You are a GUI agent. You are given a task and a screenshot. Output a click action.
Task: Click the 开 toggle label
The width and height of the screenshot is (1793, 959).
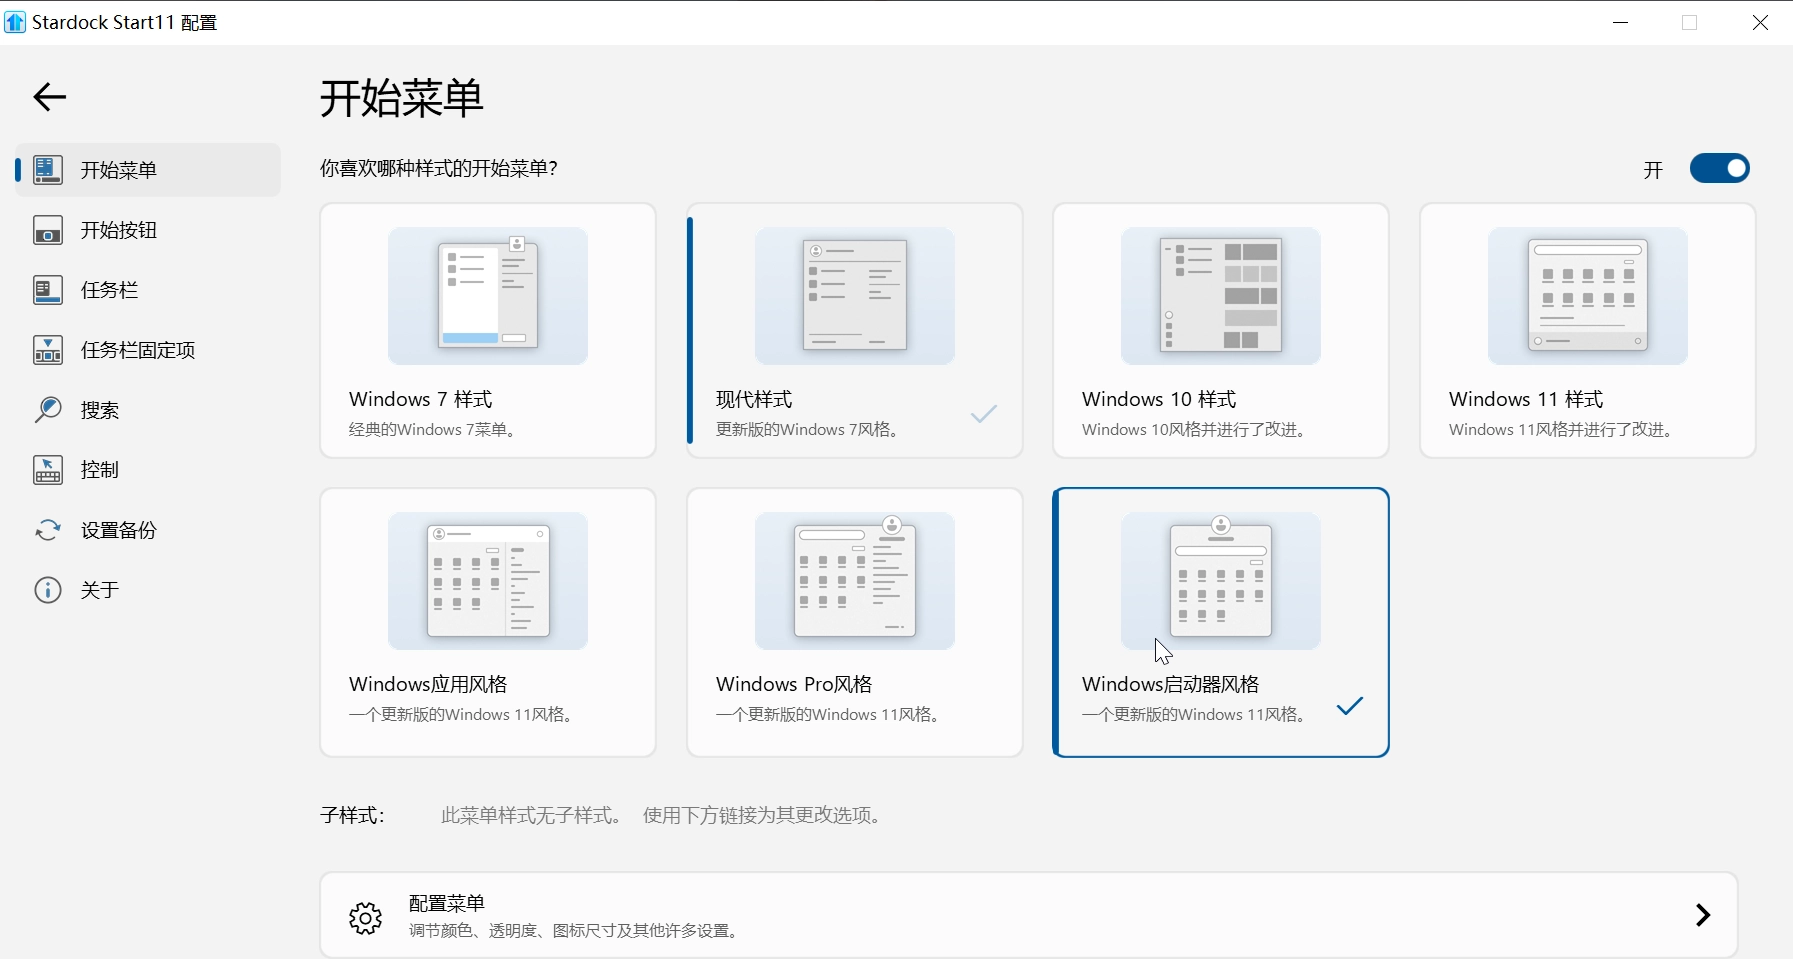click(1653, 170)
